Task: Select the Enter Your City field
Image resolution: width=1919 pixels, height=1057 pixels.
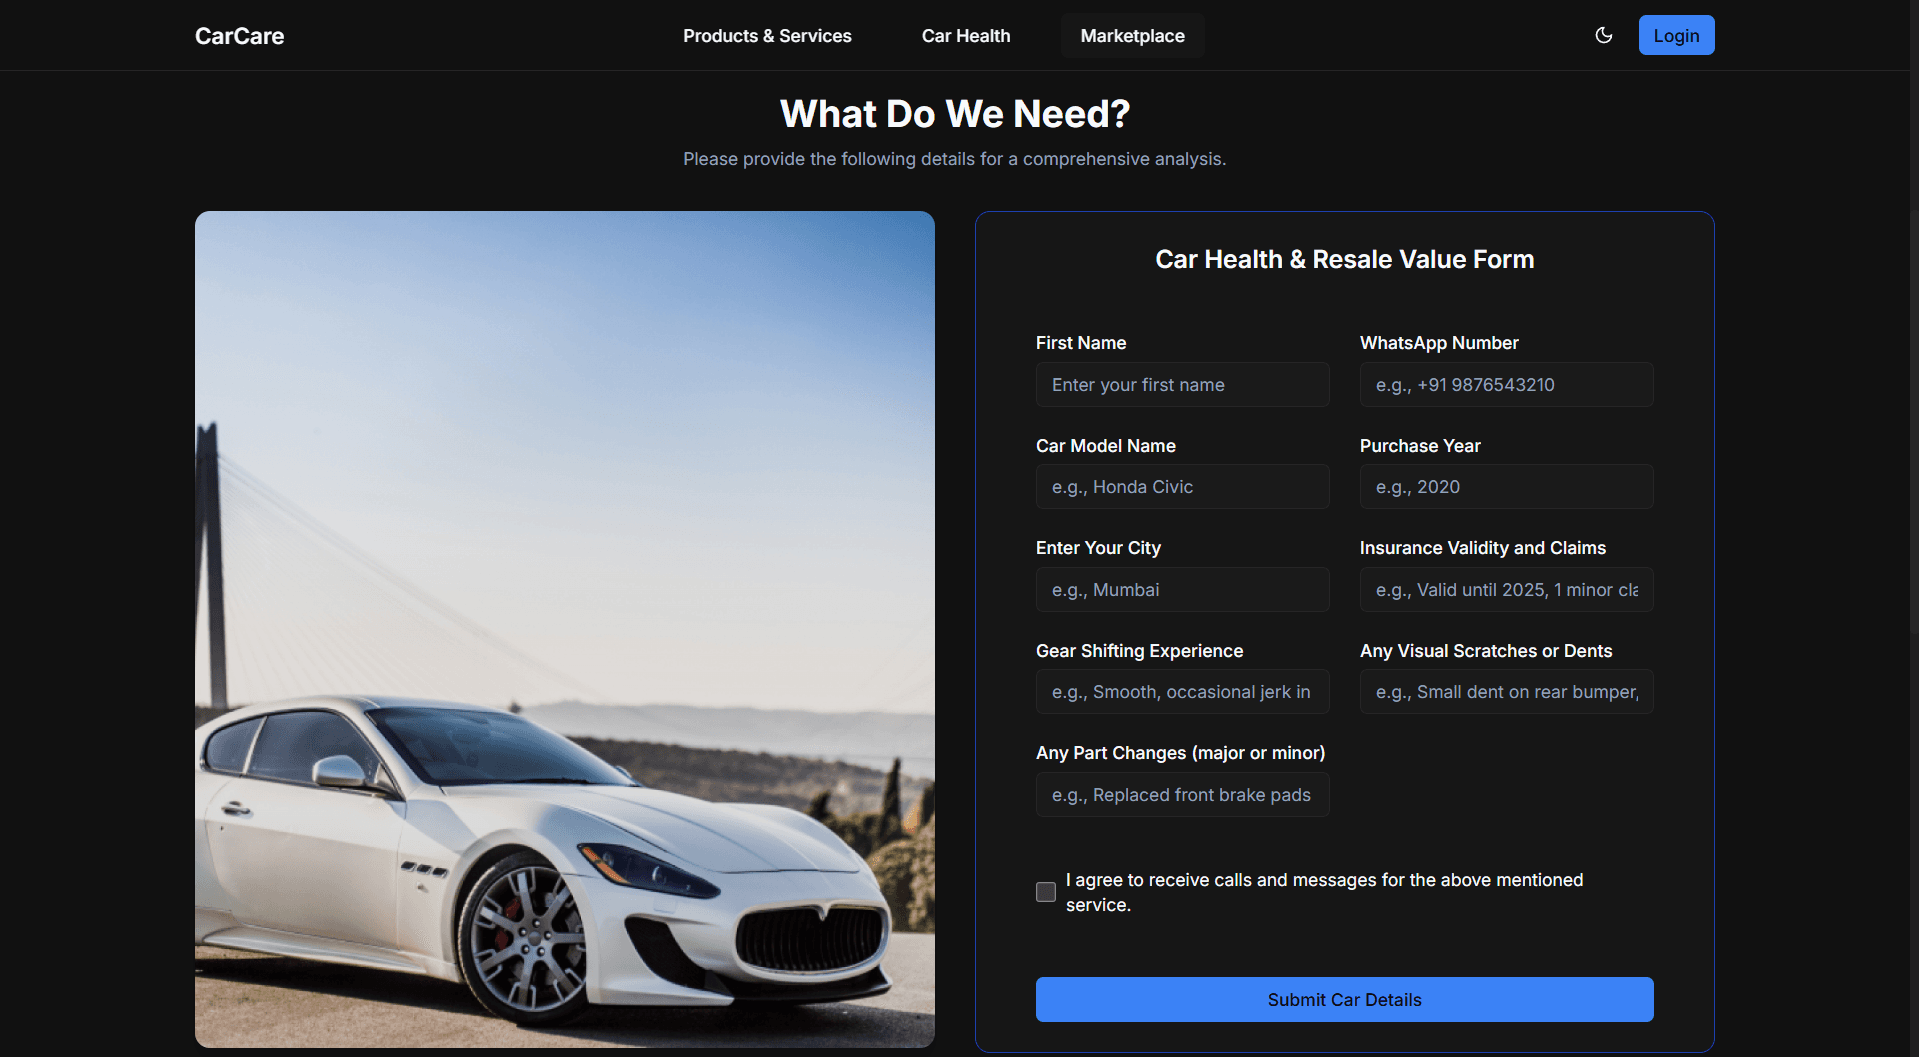Action: click(1182, 589)
